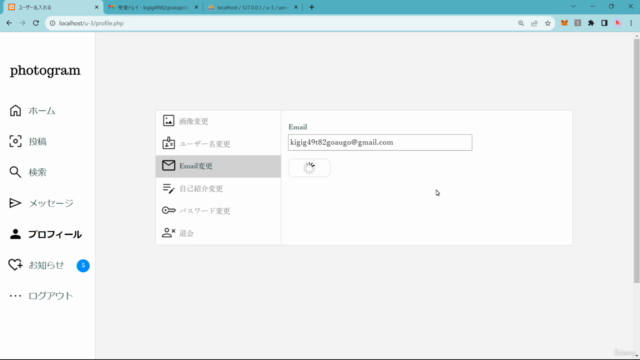Open the お知らせ link in sidebar
The height and width of the screenshot is (360, 640).
(x=46, y=265)
